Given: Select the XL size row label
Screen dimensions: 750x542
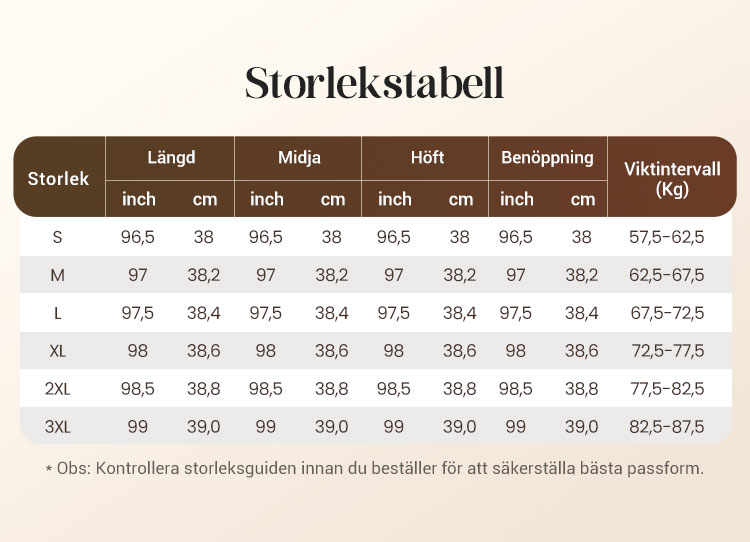Looking at the screenshot, I should tap(58, 351).
